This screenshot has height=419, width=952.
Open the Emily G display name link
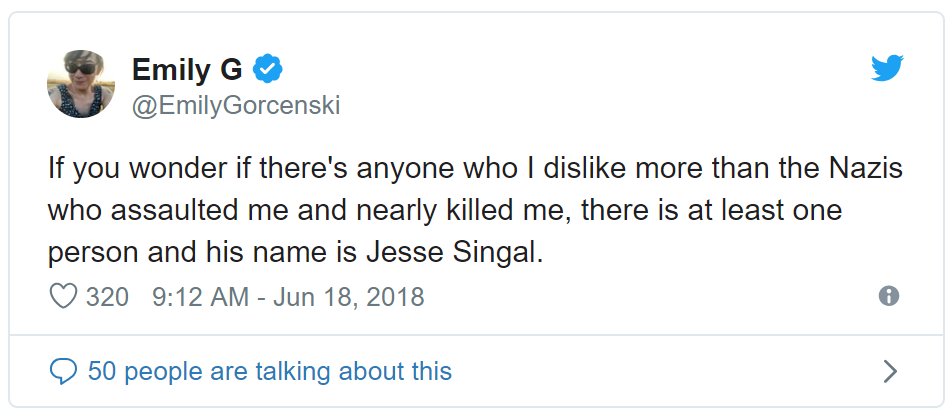coord(187,69)
